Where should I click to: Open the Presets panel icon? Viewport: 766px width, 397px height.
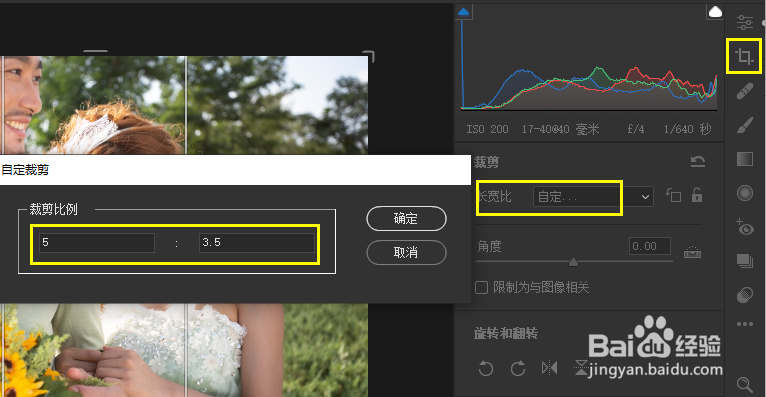coord(745,295)
